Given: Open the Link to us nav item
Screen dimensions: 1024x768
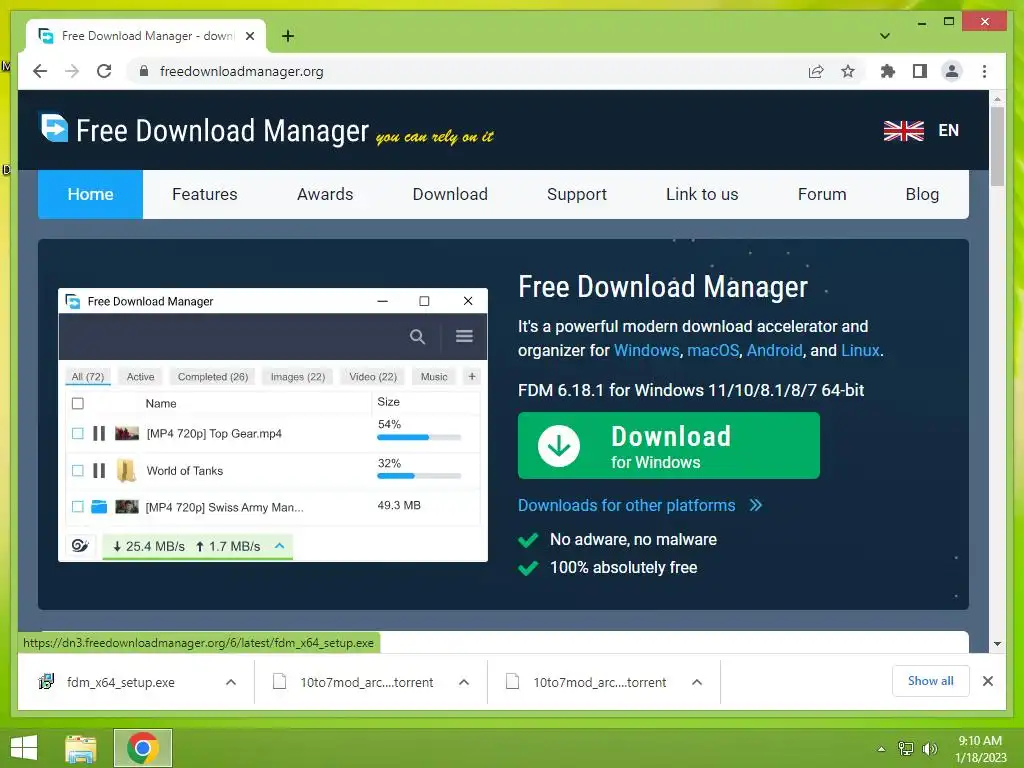Looking at the screenshot, I should click(x=702, y=194).
